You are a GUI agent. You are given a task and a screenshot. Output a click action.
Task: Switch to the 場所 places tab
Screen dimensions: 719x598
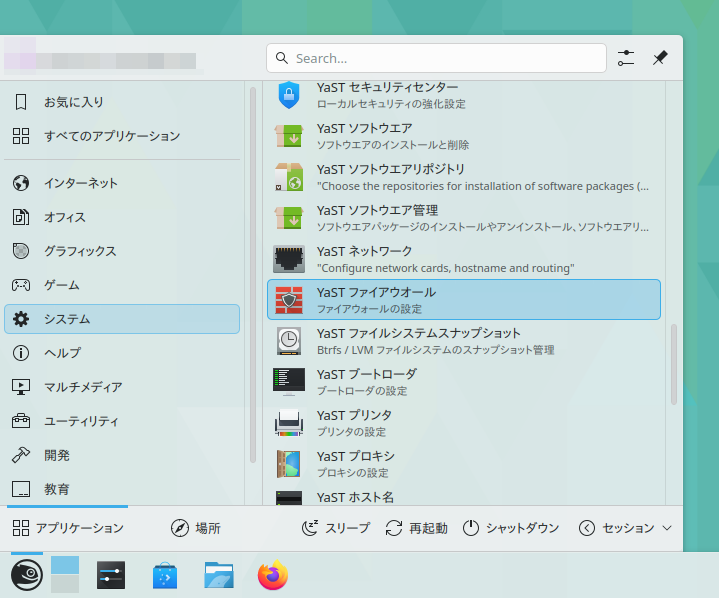(196, 528)
